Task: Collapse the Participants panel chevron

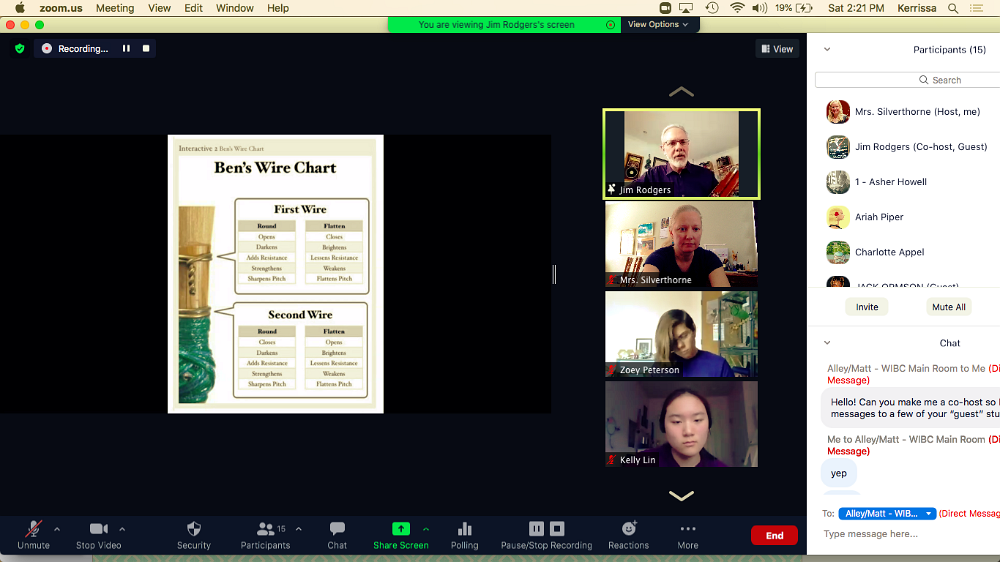Action: [x=827, y=49]
